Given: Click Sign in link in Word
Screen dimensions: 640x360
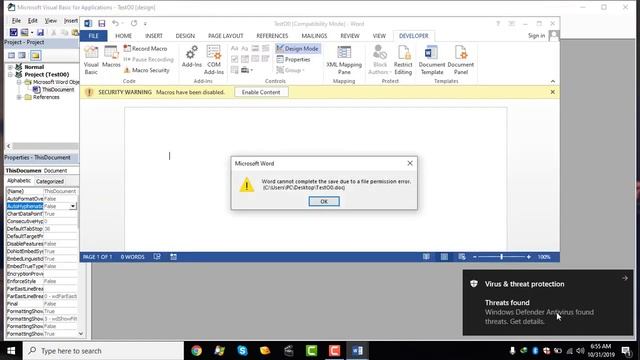Looking at the screenshot, I should (536, 36).
